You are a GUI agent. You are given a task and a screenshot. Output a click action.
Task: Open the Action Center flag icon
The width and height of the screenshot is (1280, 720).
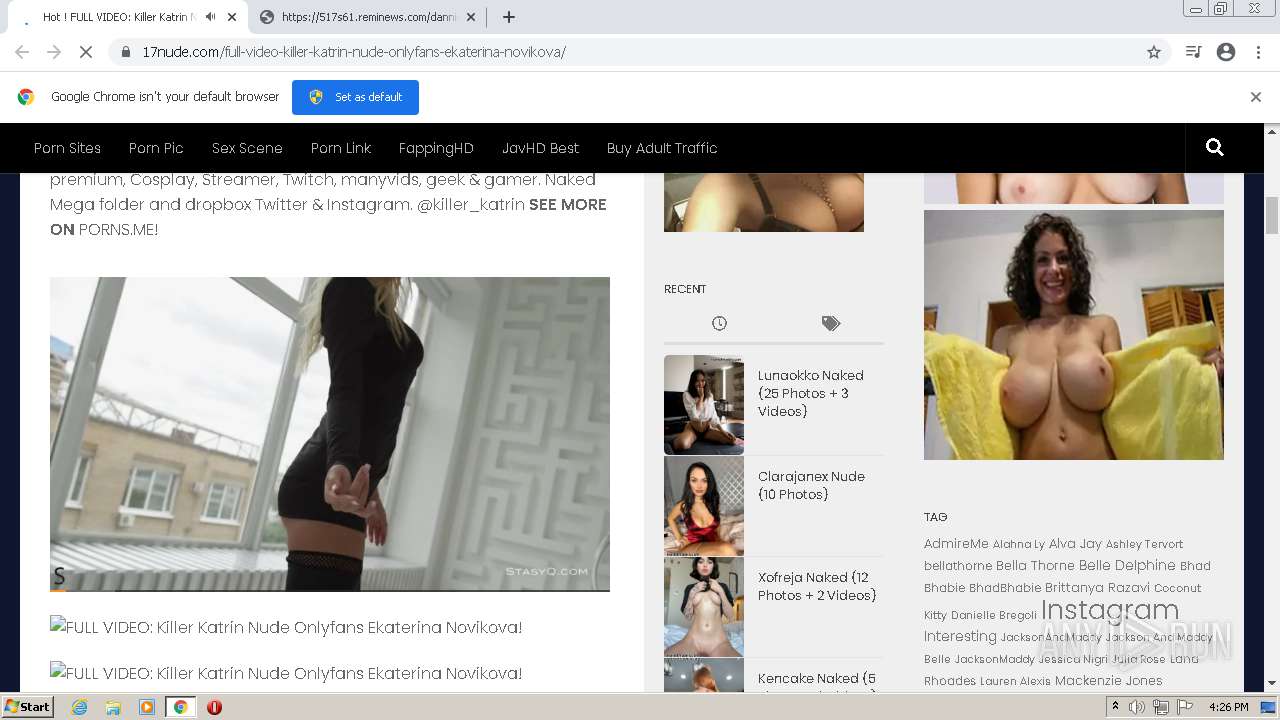pos(1185,707)
